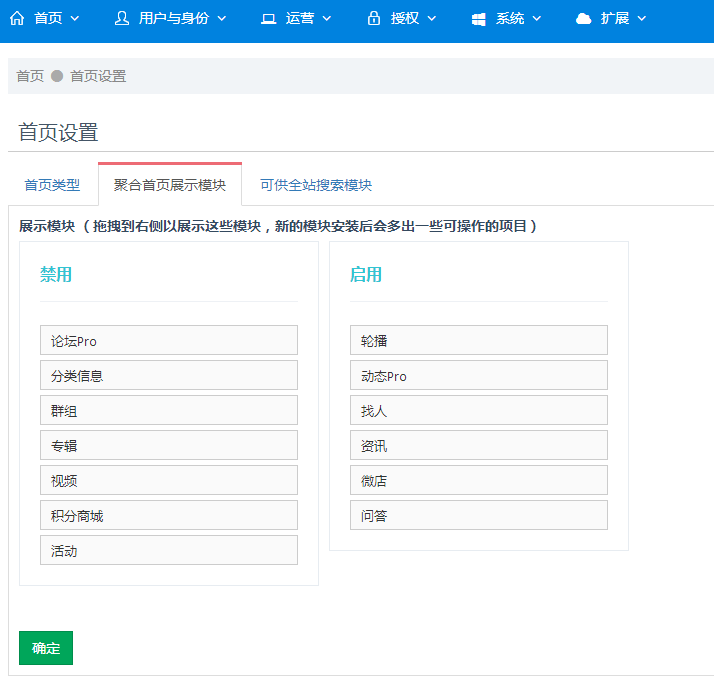Screen dimensions: 714x683
Task: Expand the 系统 menu chevron
Action: pos(537,19)
